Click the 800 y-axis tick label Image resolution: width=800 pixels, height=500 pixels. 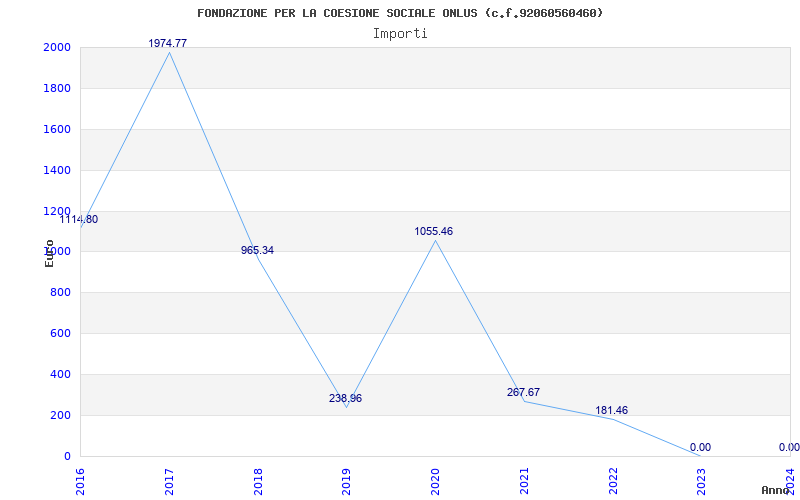point(60,293)
